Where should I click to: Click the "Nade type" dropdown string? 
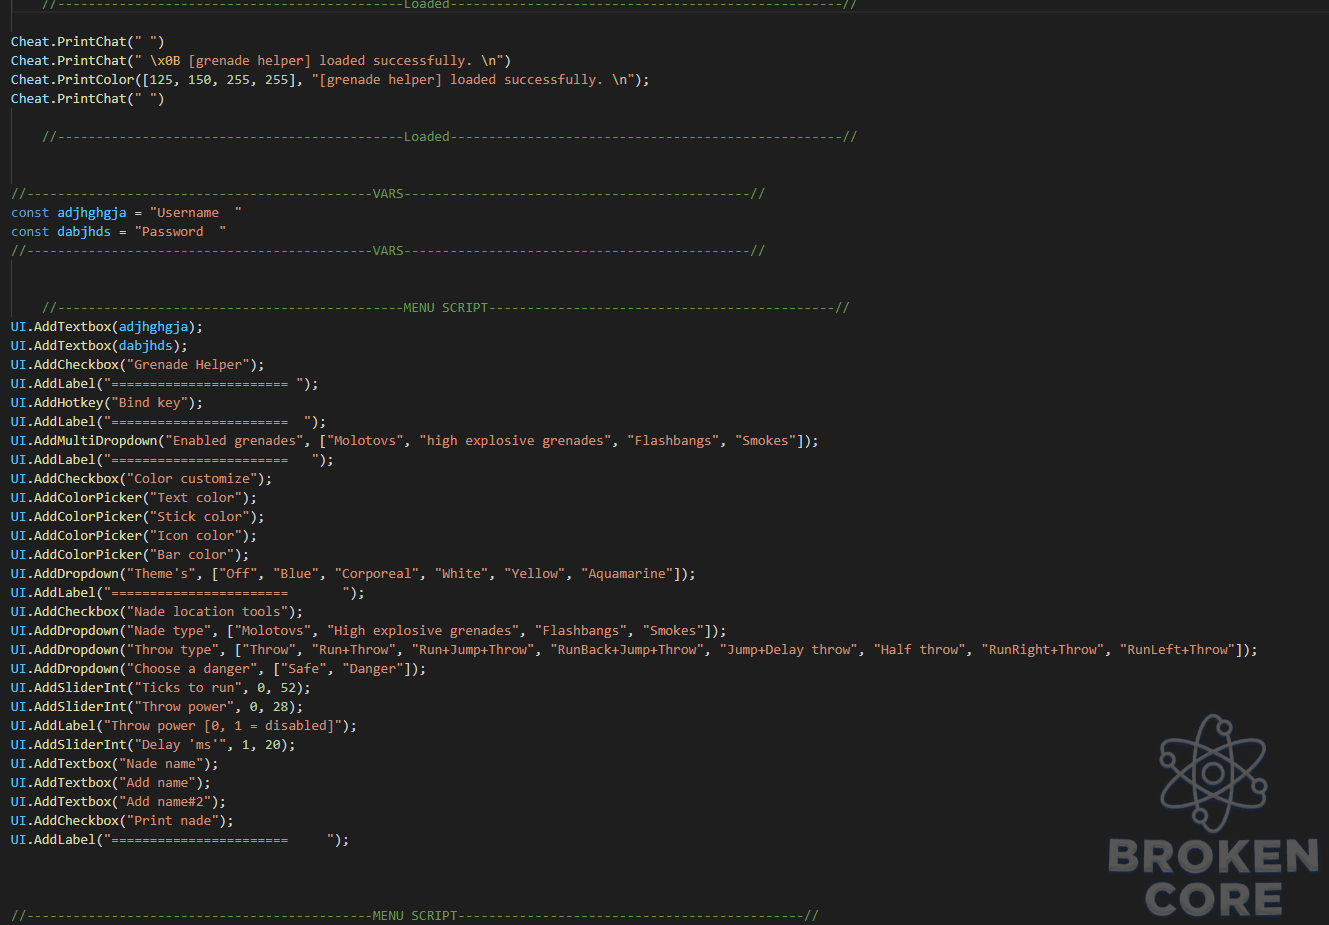[x=169, y=630]
